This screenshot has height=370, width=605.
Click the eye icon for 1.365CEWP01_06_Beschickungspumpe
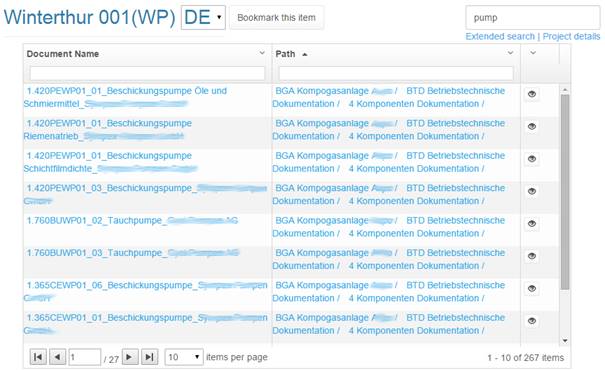[532, 289]
